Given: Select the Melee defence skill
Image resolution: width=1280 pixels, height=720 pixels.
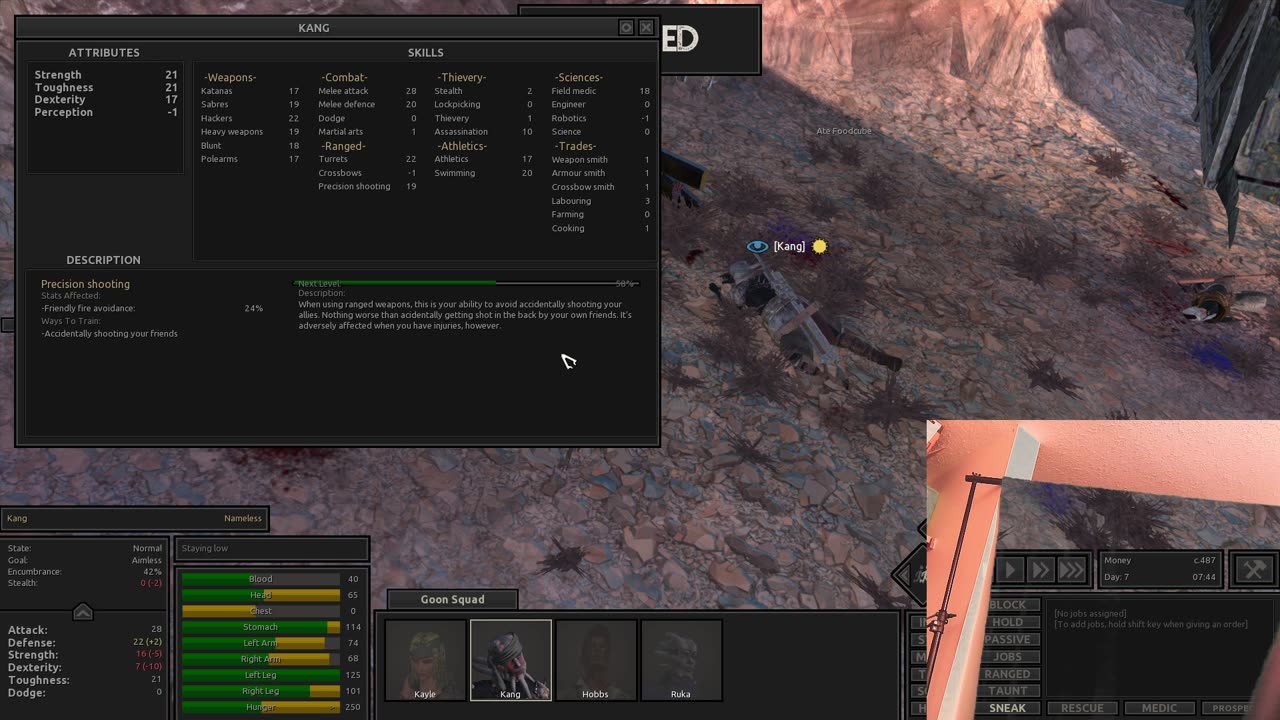Looking at the screenshot, I should point(367,104).
